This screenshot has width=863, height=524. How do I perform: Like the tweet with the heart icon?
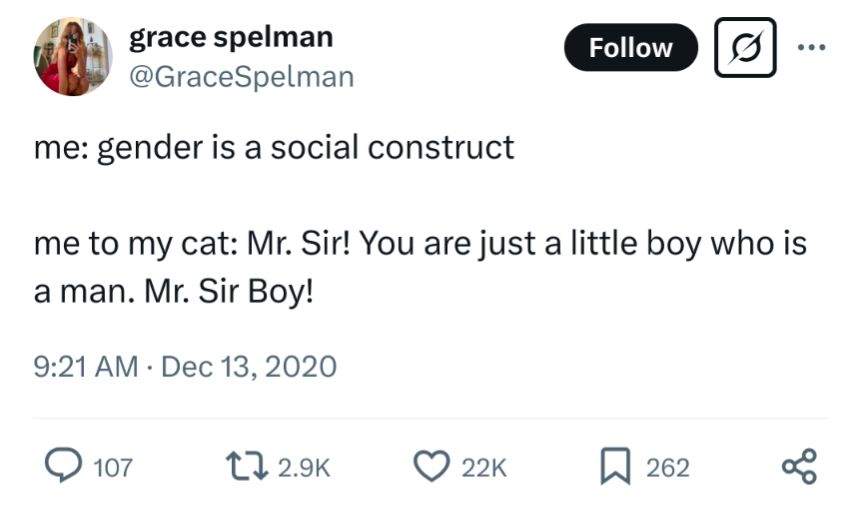click(x=432, y=466)
